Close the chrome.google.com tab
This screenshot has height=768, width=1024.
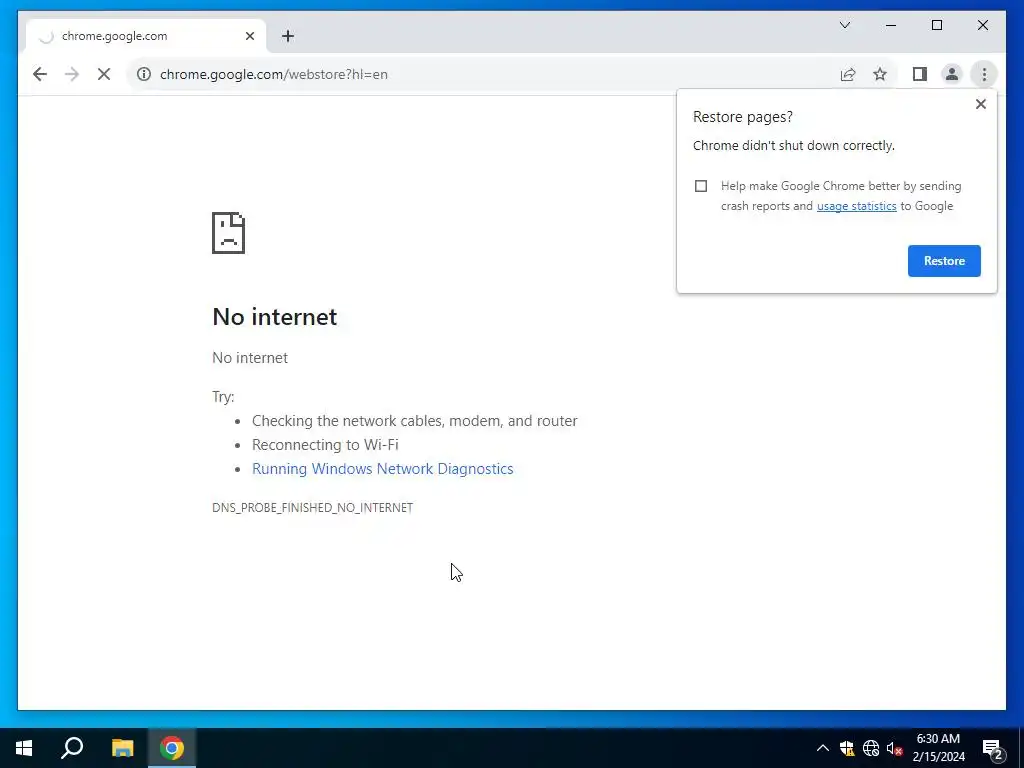(x=249, y=36)
